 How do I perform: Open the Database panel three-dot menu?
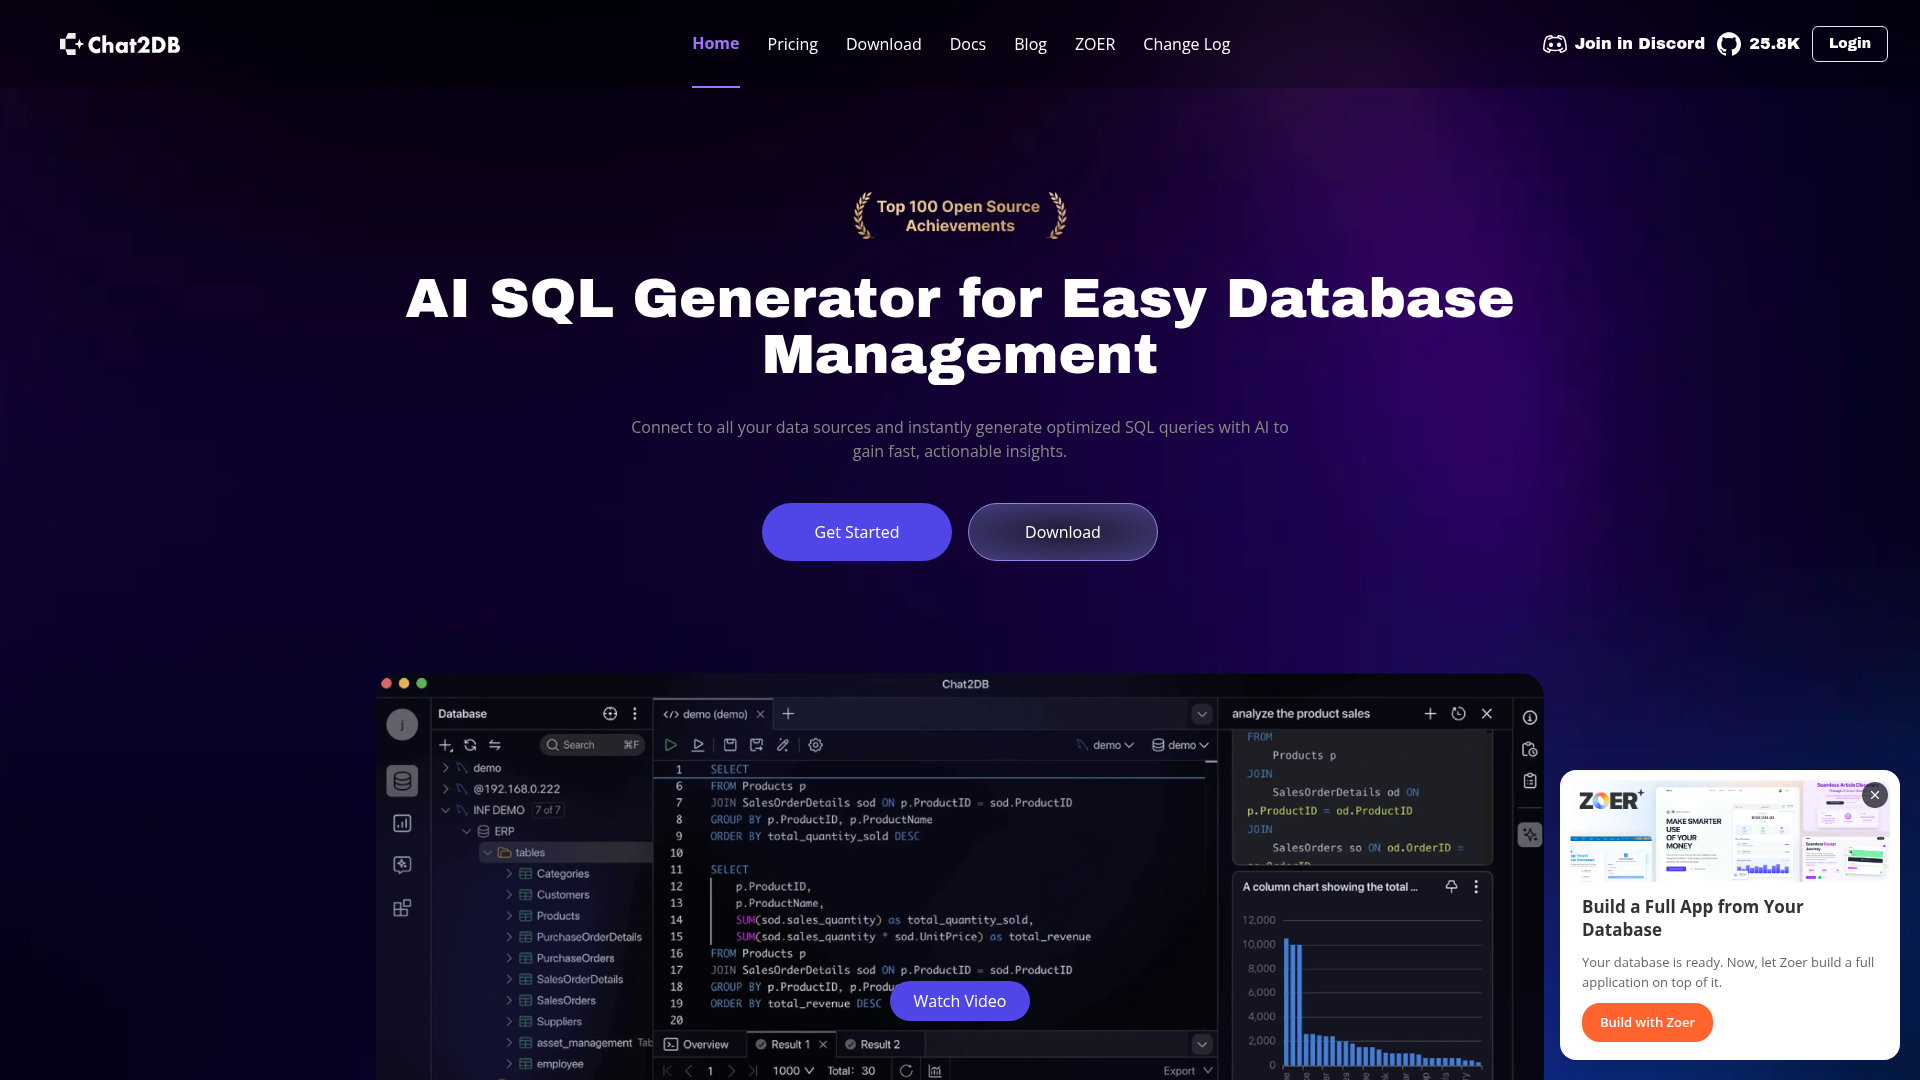click(635, 713)
